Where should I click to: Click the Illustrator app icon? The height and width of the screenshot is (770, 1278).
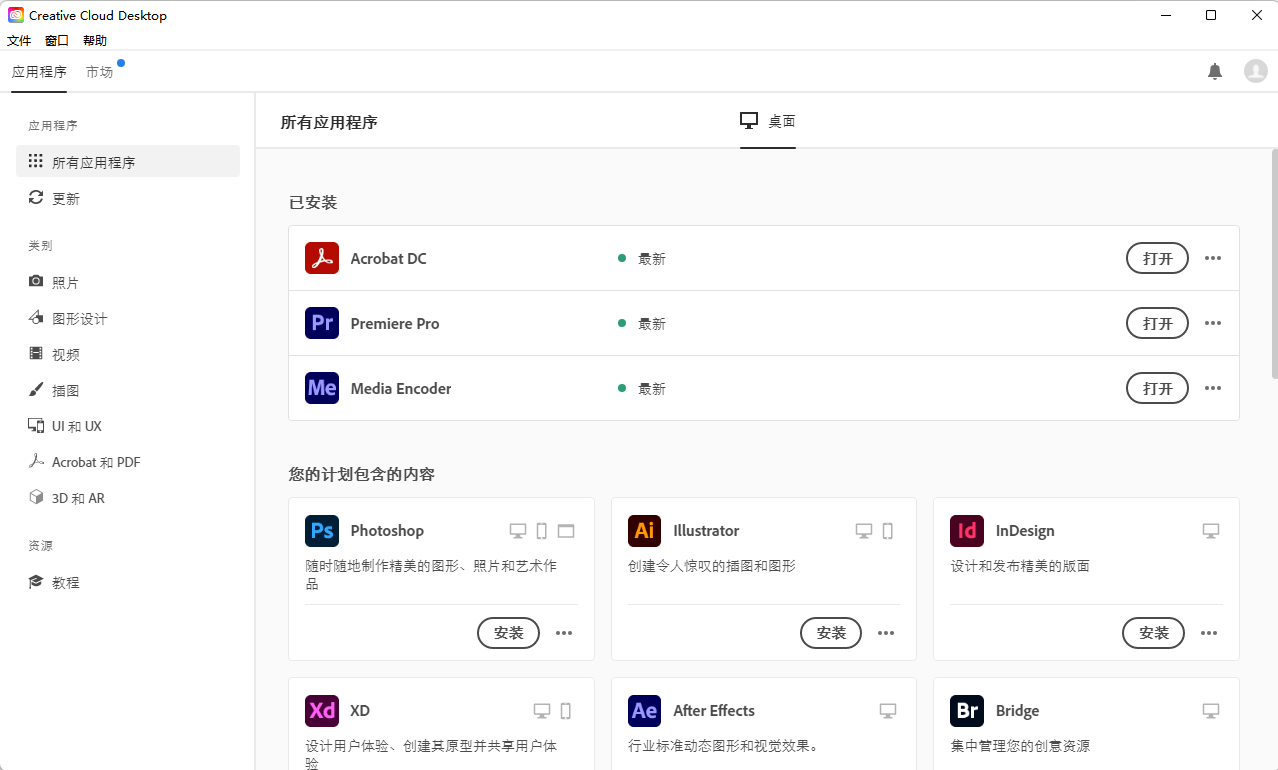click(x=645, y=530)
